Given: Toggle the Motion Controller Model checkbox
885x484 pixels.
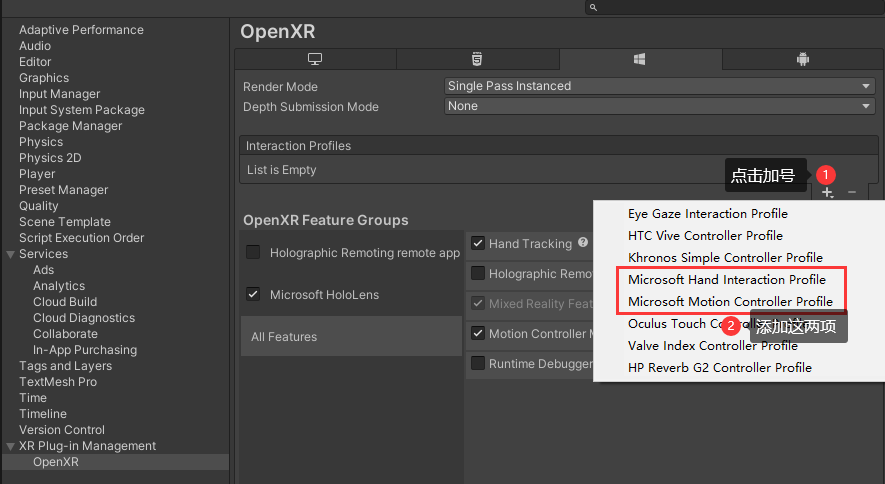Looking at the screenshot, I should point(477,333).
